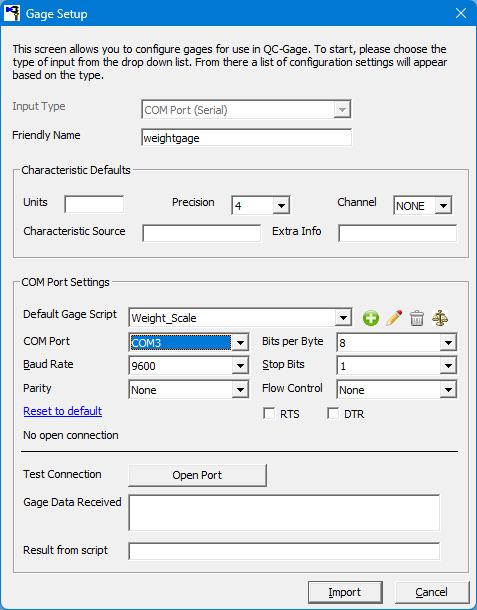
Task: Click the Cancel button
Action: [x=431, y=592]
